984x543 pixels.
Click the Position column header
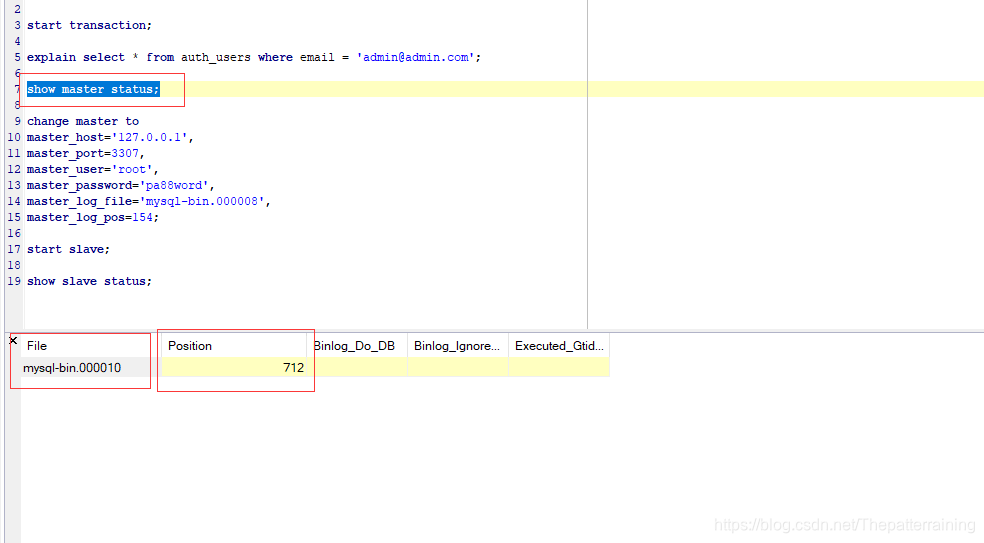point(234,346)
